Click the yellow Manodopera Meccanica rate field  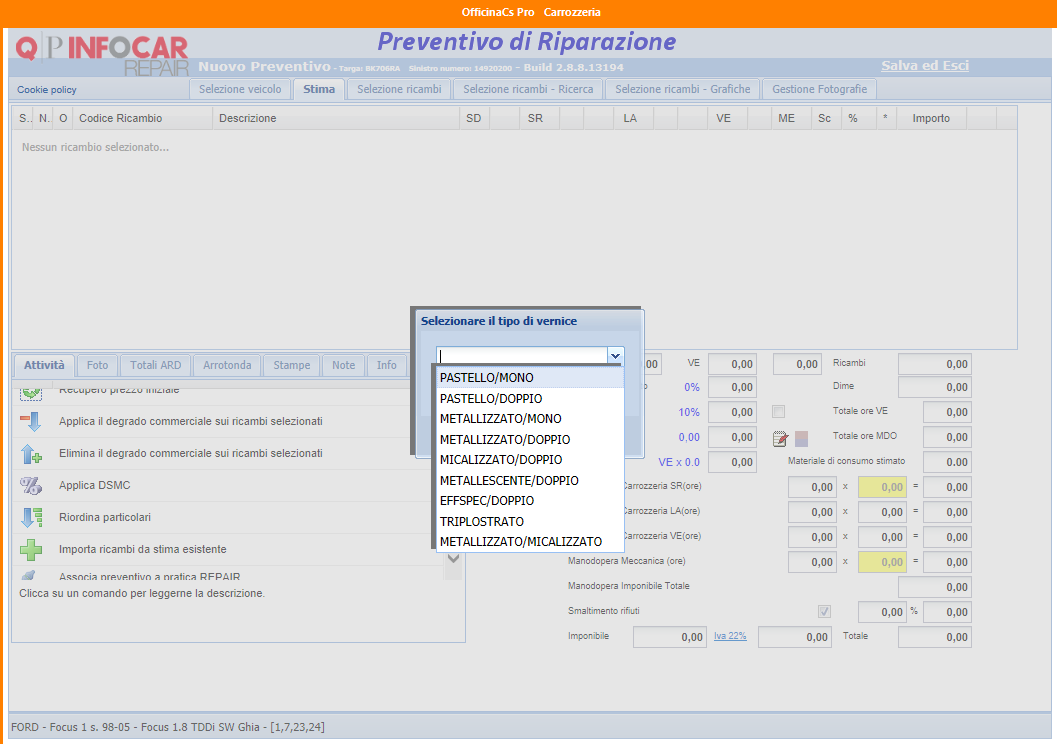(882, 562)
